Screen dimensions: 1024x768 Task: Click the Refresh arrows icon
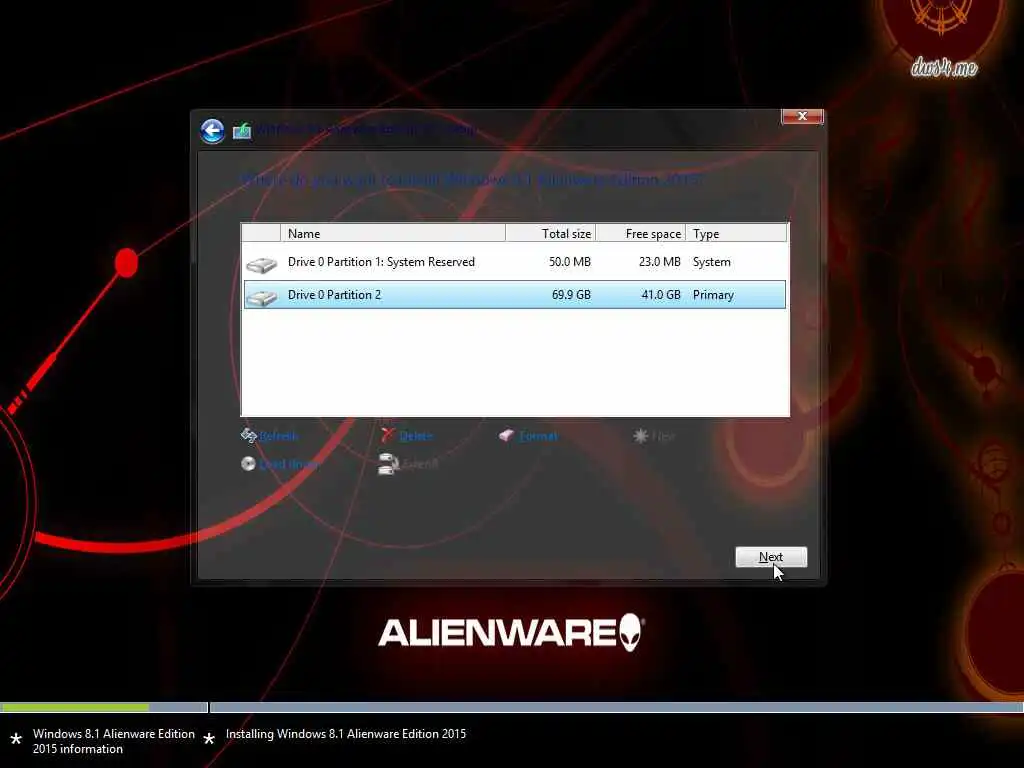(248, 435)
